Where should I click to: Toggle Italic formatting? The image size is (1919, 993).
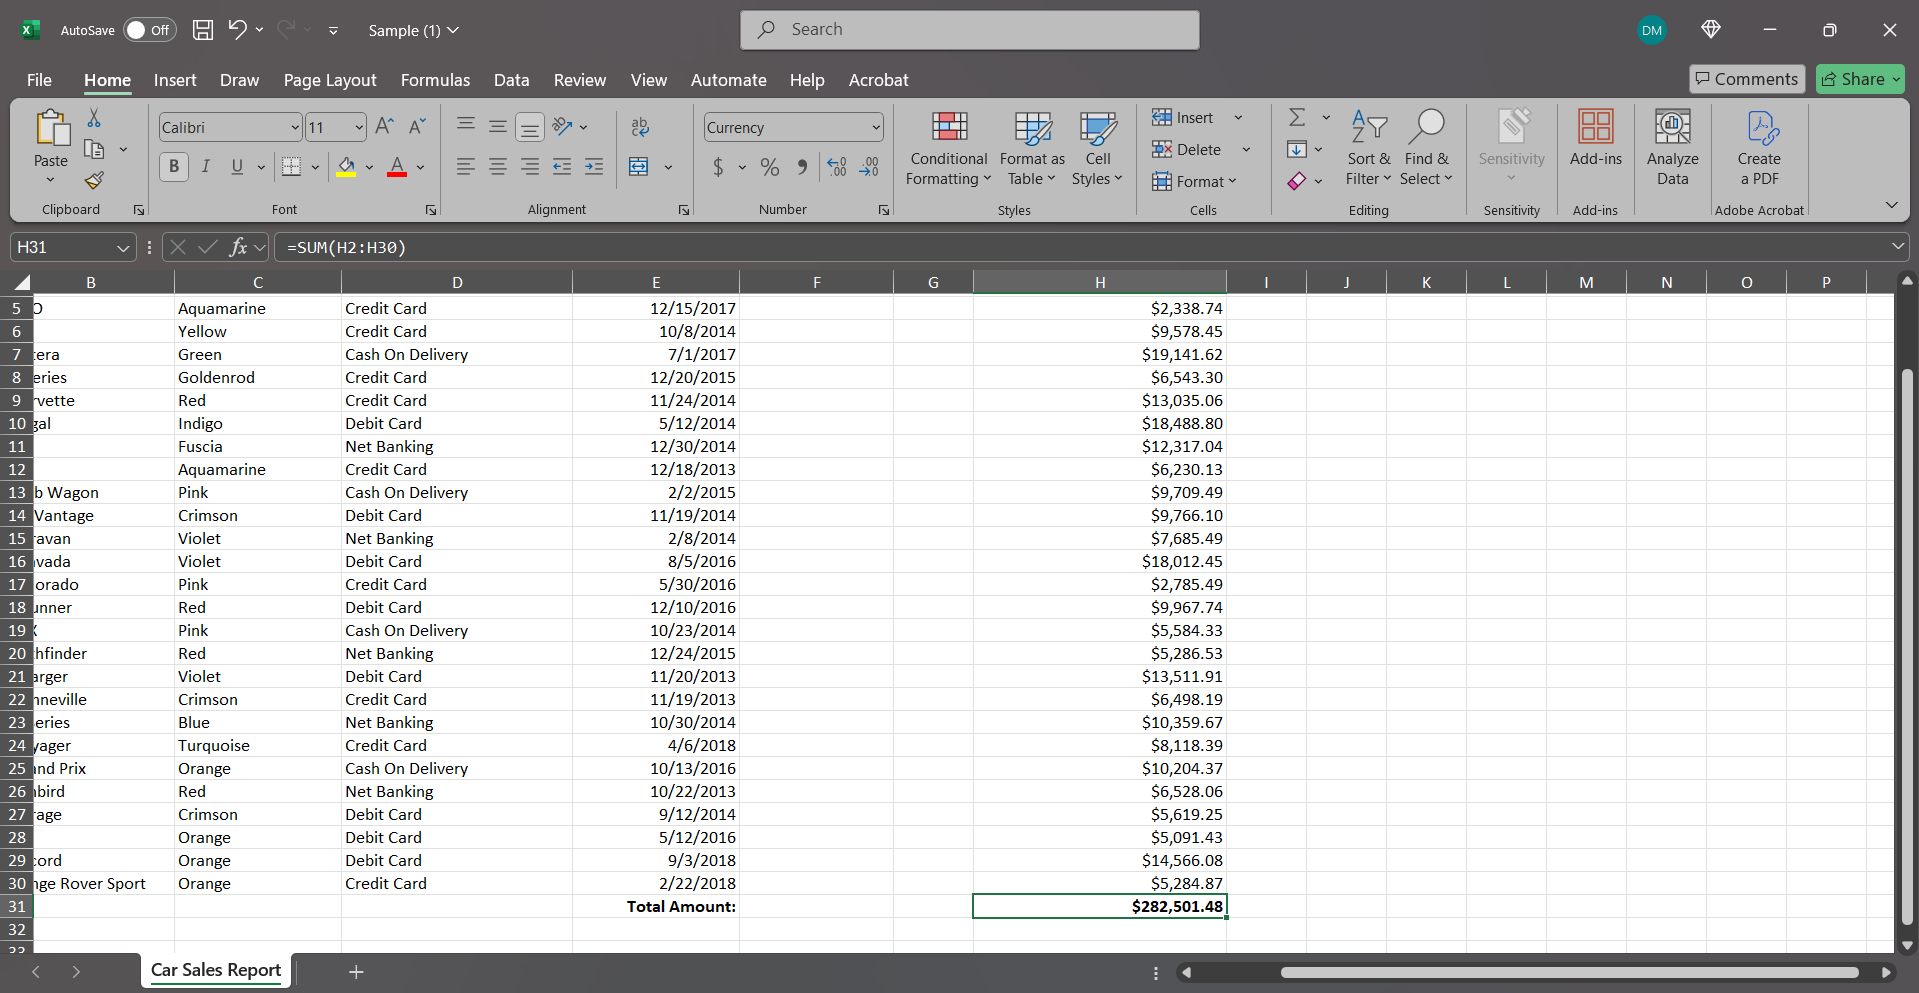(x=206, y=167)
